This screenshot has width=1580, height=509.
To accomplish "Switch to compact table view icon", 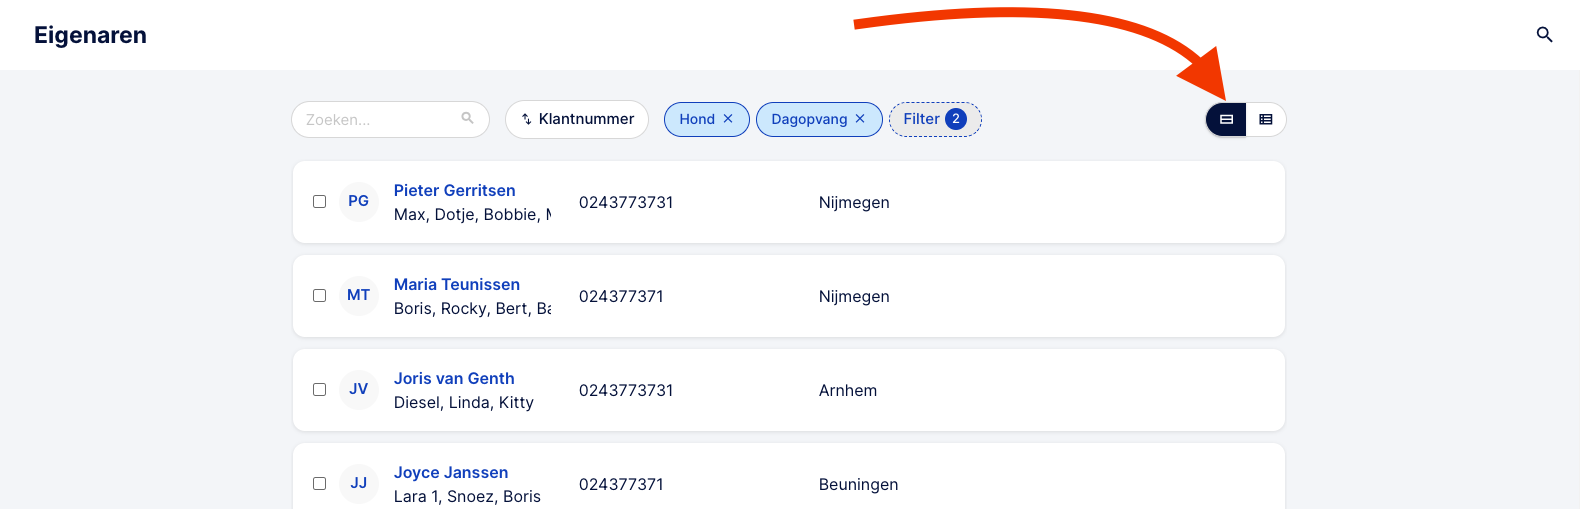I will pos(1266,119).
